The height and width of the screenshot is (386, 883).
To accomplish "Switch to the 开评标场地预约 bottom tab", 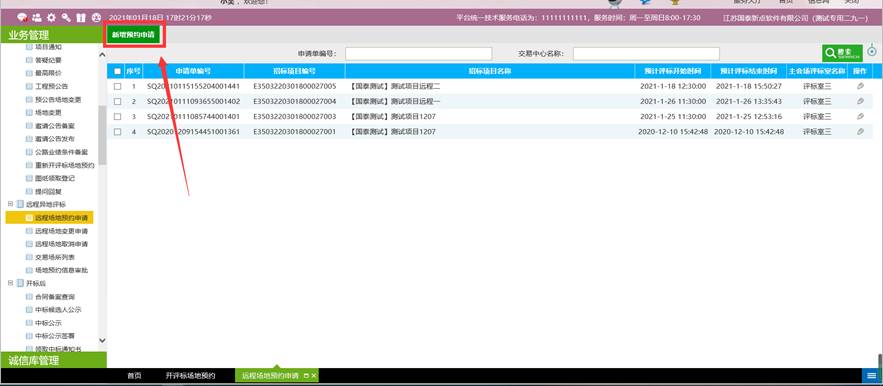I will [x=190, y=376].
